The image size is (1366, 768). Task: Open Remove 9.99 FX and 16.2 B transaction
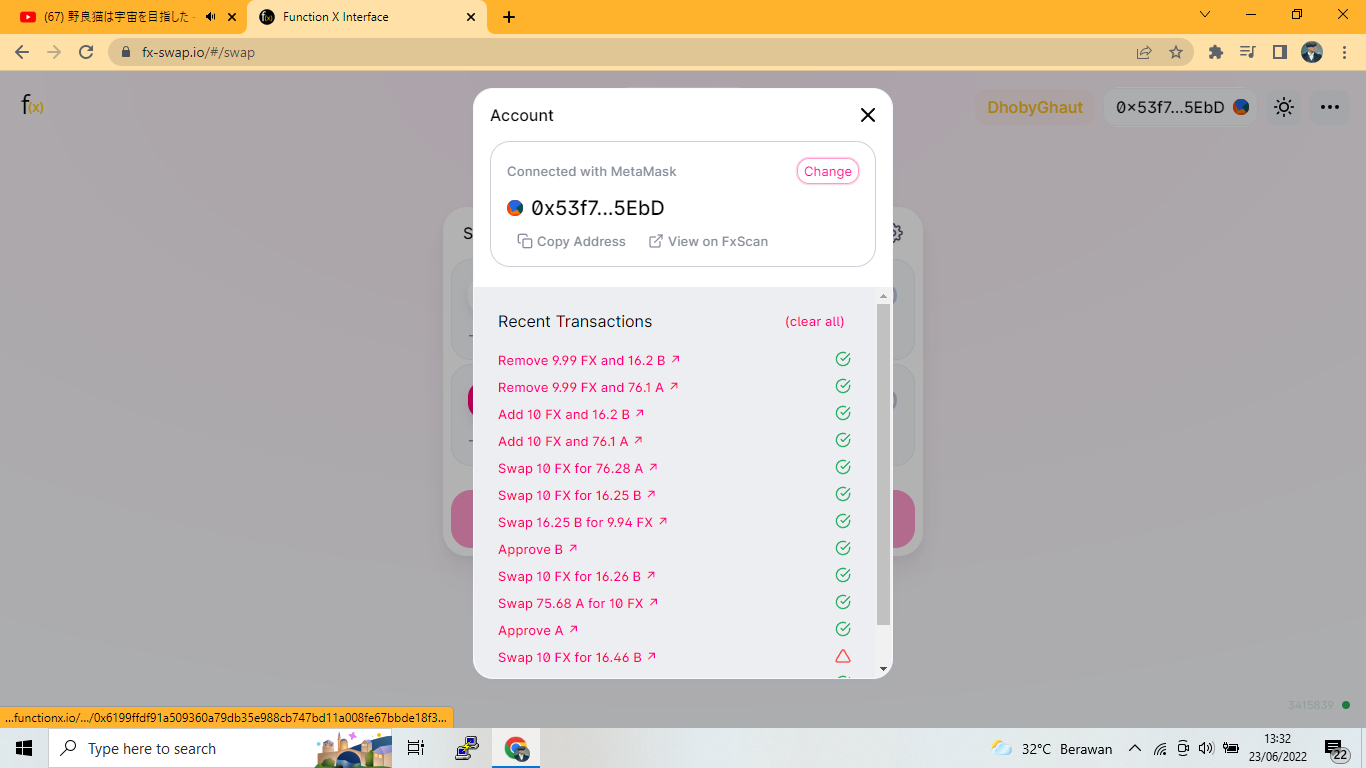(589, 360)
